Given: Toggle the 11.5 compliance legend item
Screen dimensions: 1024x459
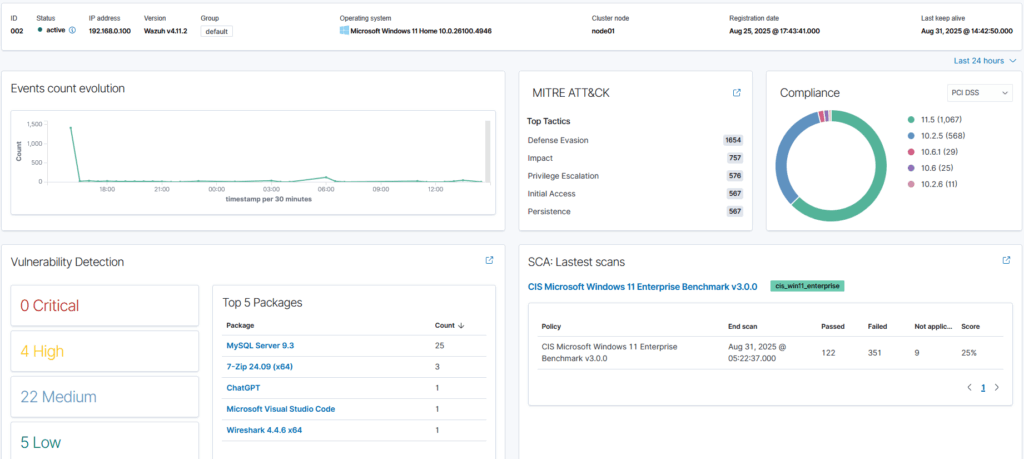Looking at the screenshot, I should coord(940,119).
